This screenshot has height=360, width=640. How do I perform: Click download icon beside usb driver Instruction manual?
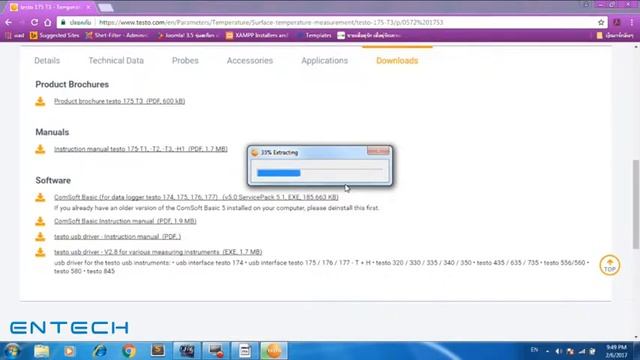coord(40,237)
